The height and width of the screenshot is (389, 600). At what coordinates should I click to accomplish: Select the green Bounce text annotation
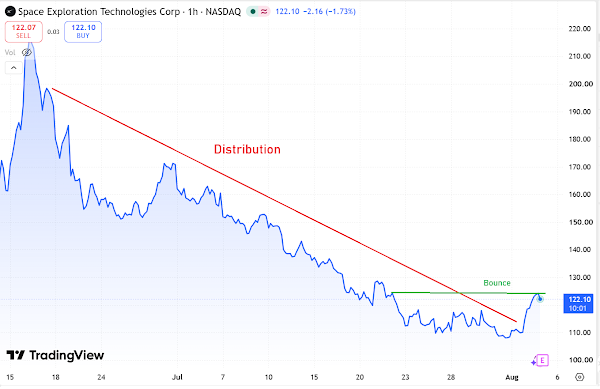click(497, 283)
